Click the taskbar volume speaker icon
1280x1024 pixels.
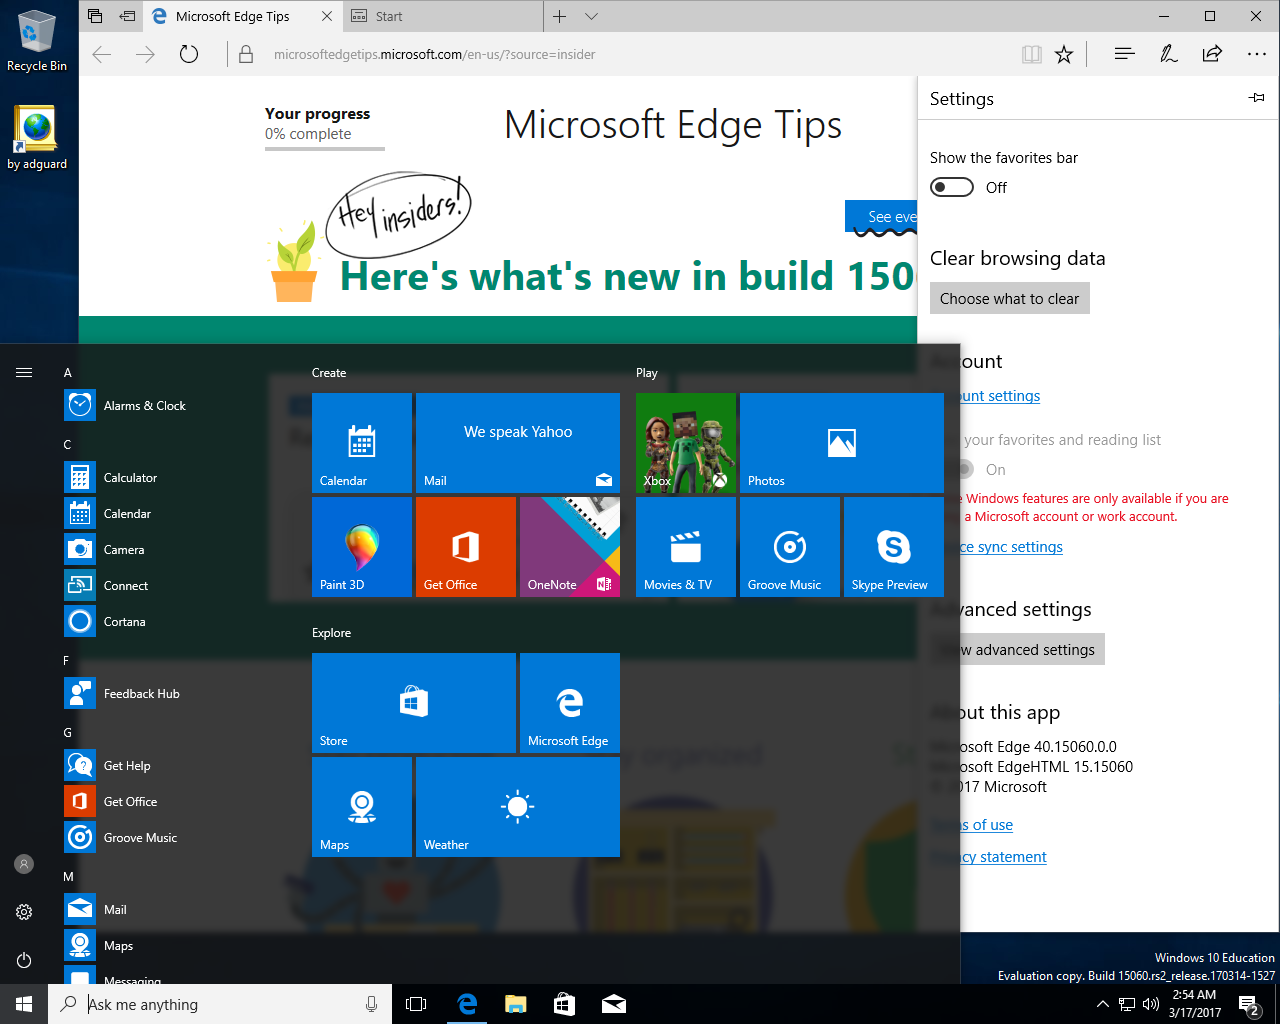point(1151,1004)
